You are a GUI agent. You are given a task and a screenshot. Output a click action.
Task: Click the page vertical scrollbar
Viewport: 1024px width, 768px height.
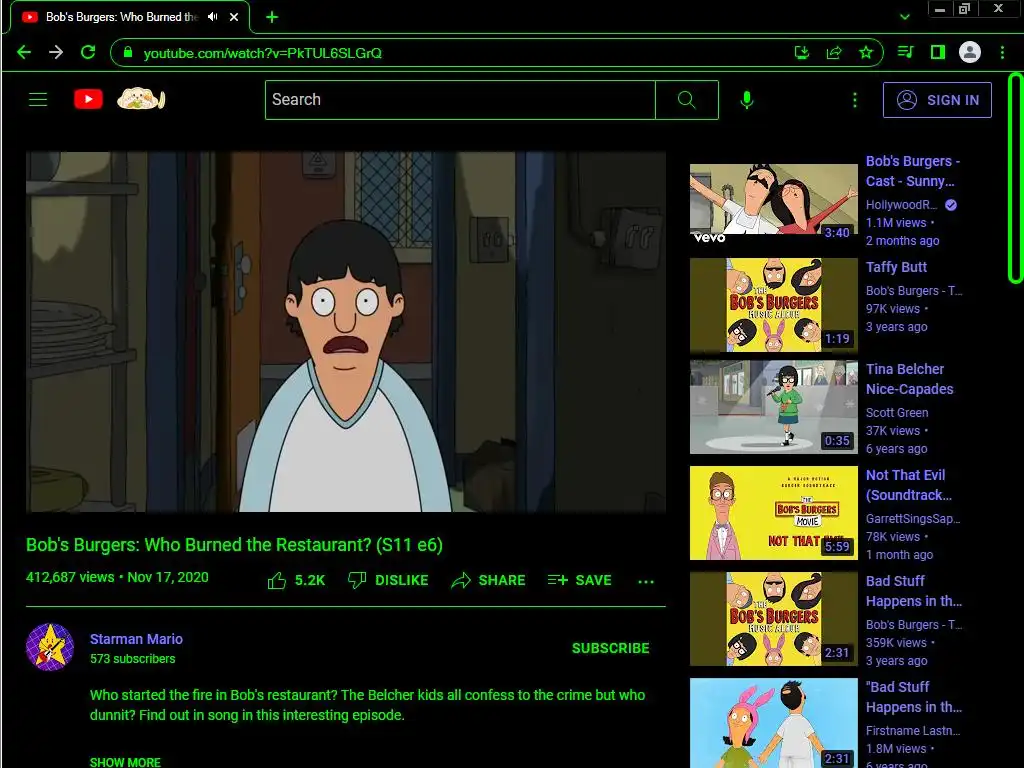coord(1016,178)
